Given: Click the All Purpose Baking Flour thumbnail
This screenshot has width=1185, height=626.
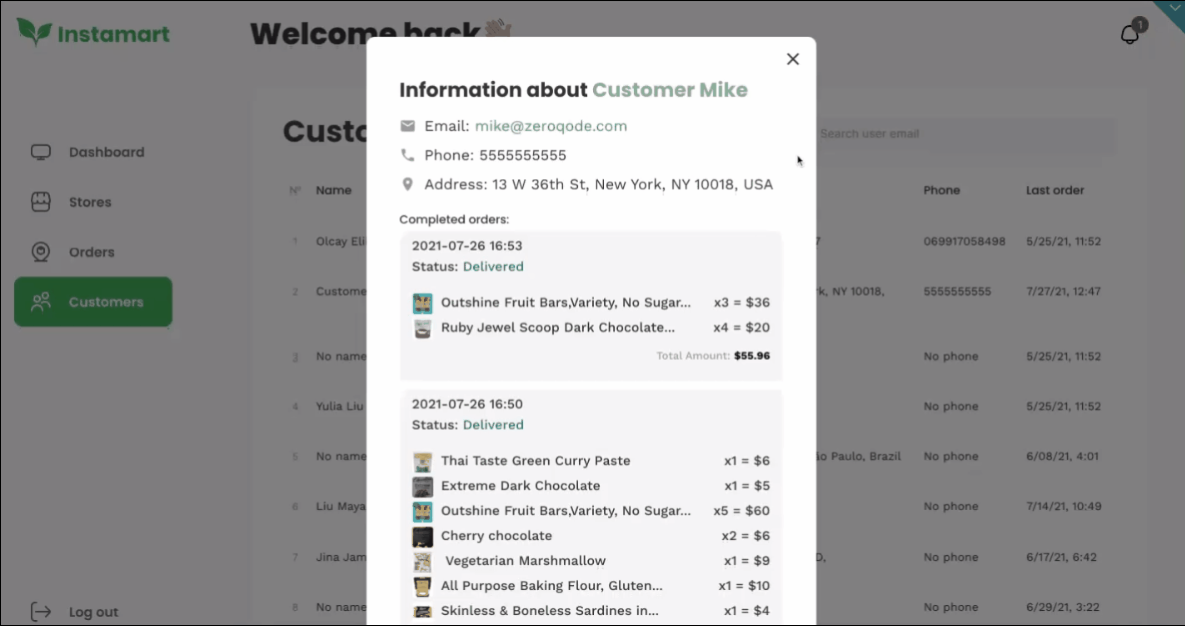Looking at the screenshot, I should tap(422, 586).
